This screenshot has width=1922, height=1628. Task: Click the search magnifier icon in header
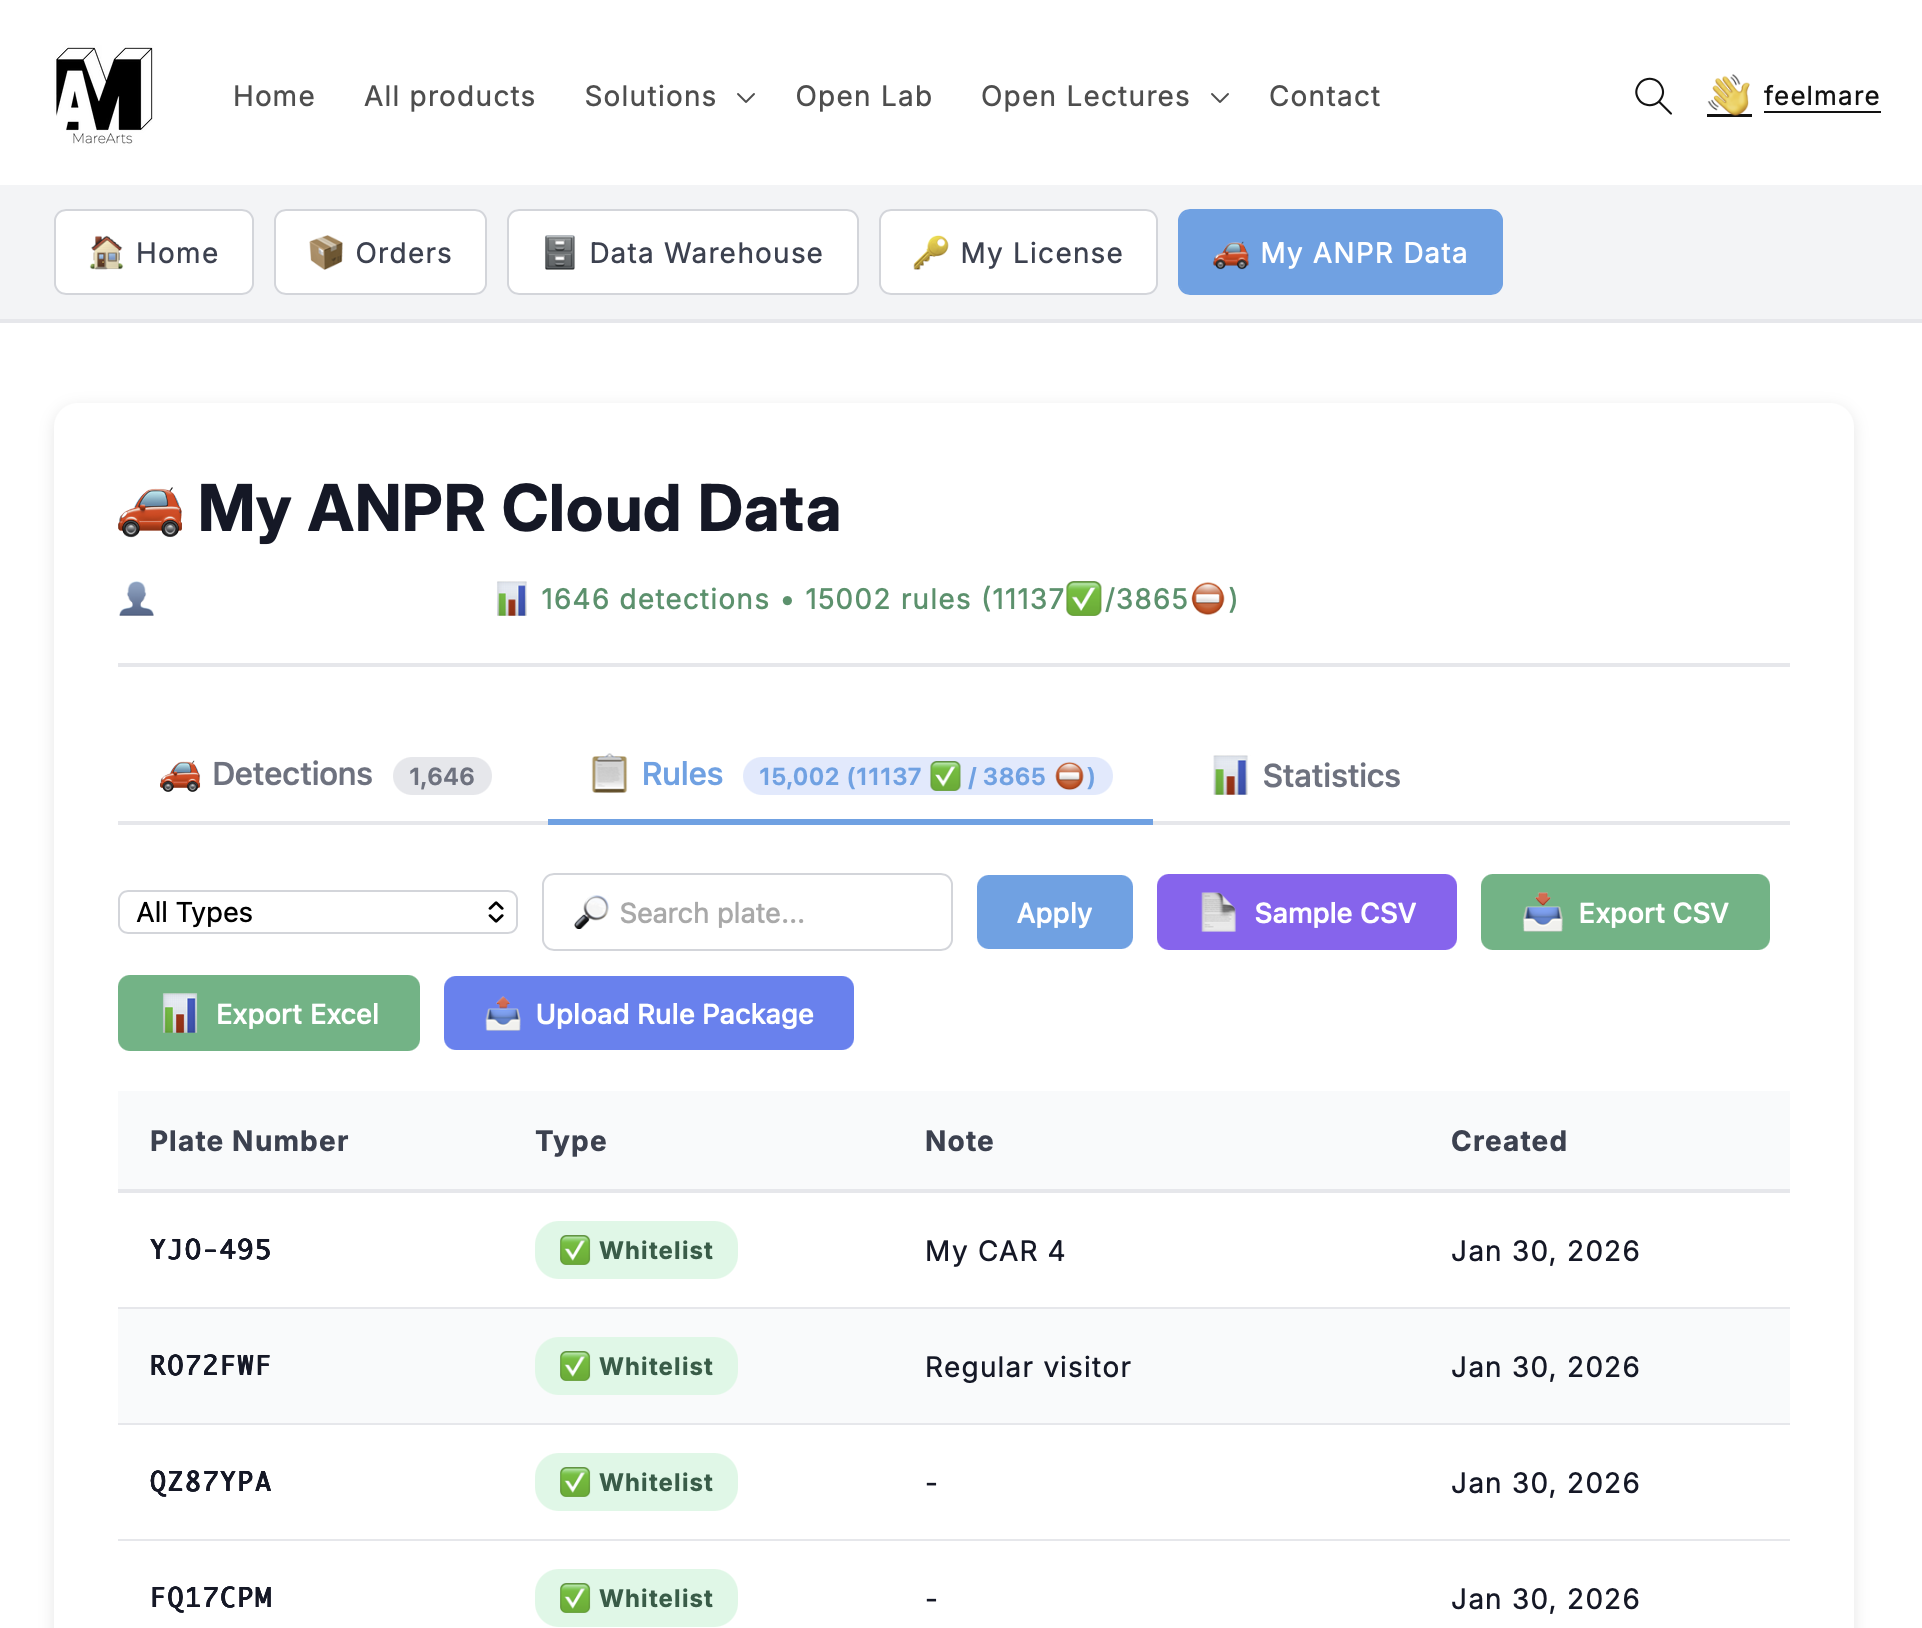click(x=1652, y=96)
